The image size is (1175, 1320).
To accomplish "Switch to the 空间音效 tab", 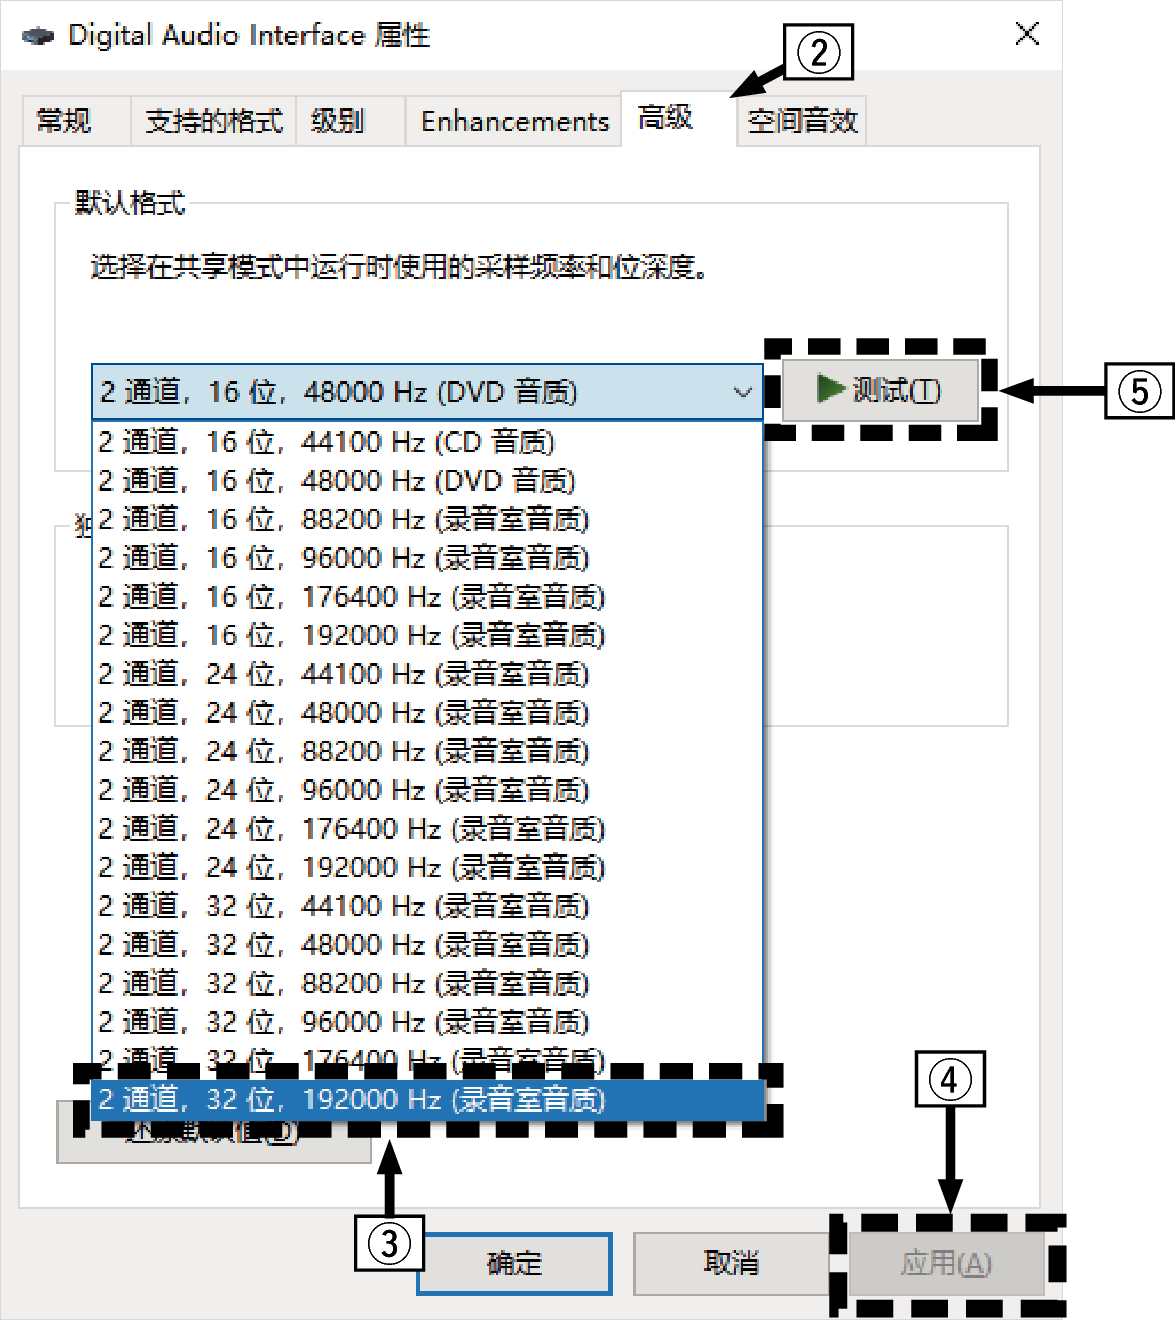I will click(x=799, y=120).
